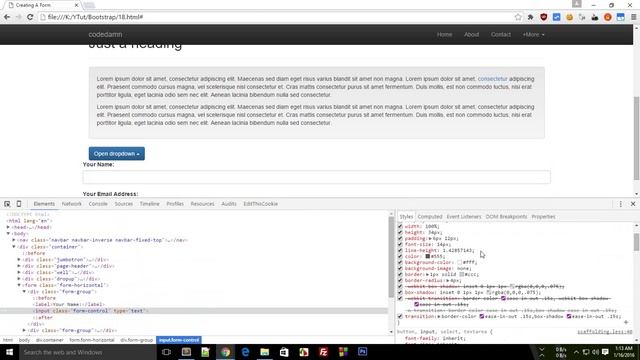Reload the page using refresh icon
This screenshot has width=640, height=360.
pyautogui.click(x=30, y=17)
